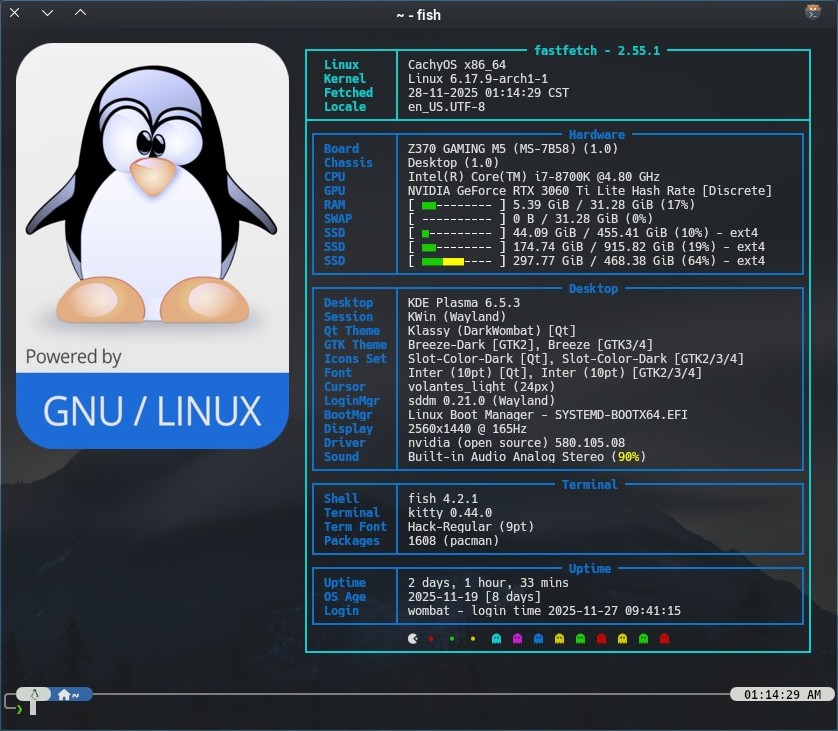
Task: Click the cyan ghost icon
Action: tap(496, 637)
